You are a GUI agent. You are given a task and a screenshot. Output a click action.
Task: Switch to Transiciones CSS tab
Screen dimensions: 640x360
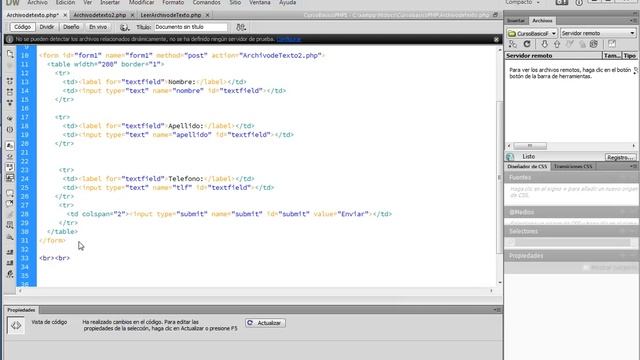tap(573, 166)
